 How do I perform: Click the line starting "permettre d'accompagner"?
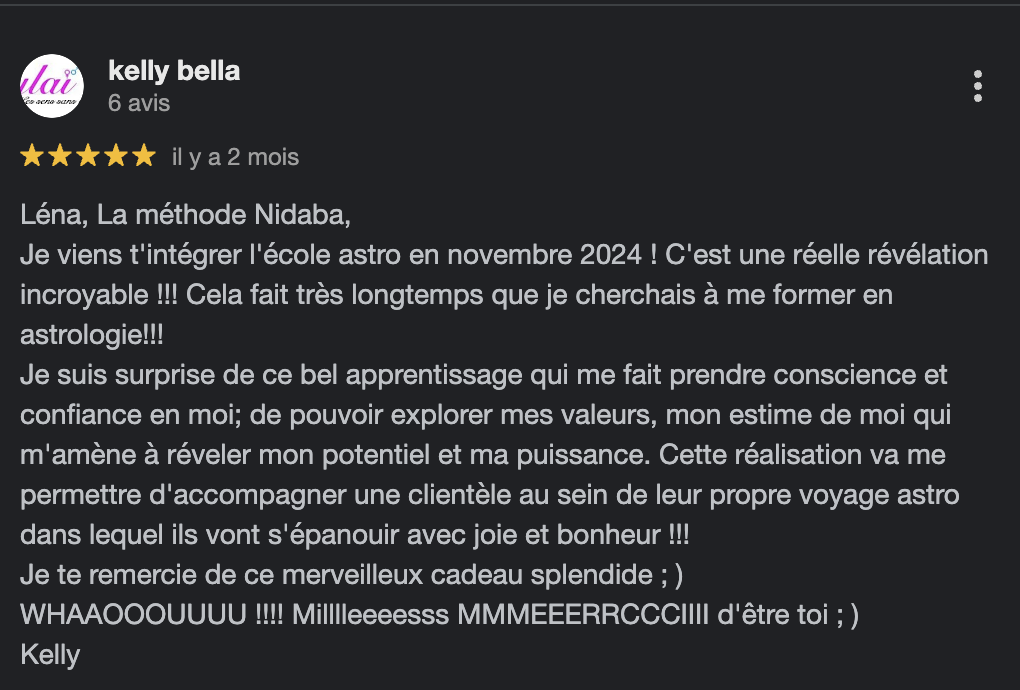click(489, 495)
